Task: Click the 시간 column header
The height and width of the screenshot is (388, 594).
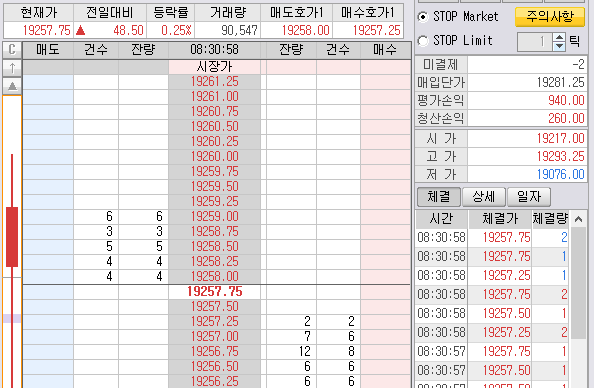Action: (441, 219)
